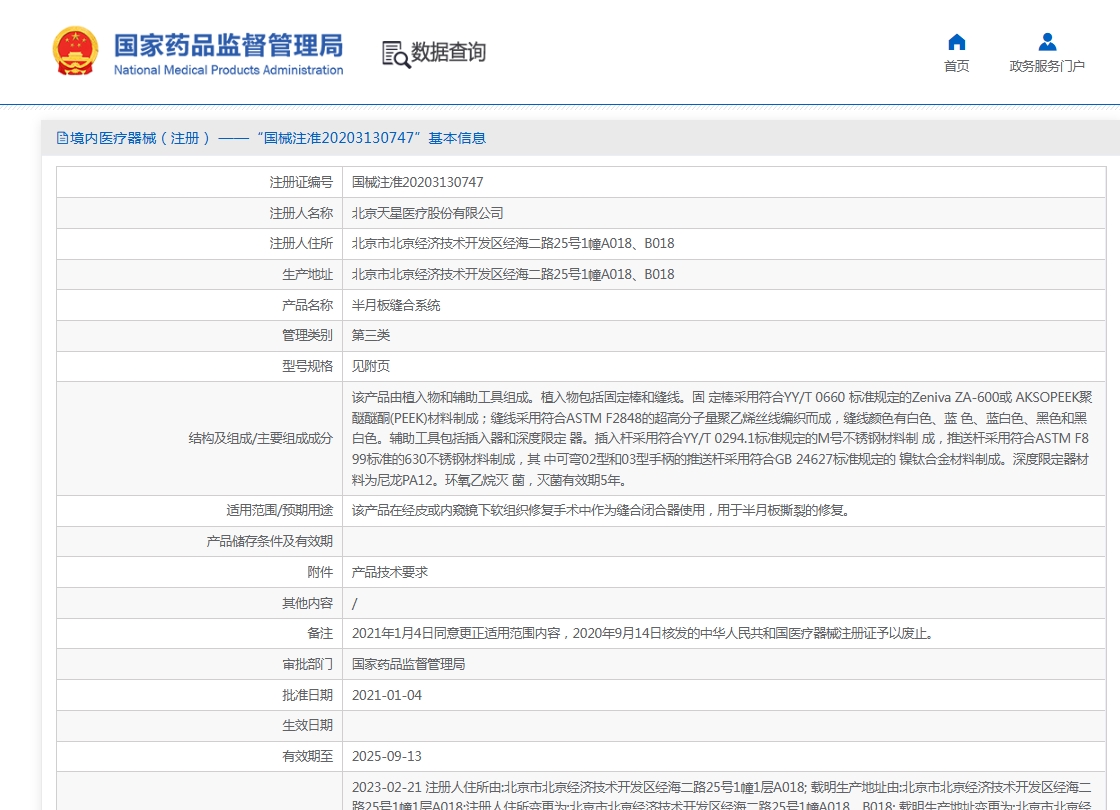
Task: Click the 生产地址 address value
Action: pyautogui.click(x=513, y=275)
